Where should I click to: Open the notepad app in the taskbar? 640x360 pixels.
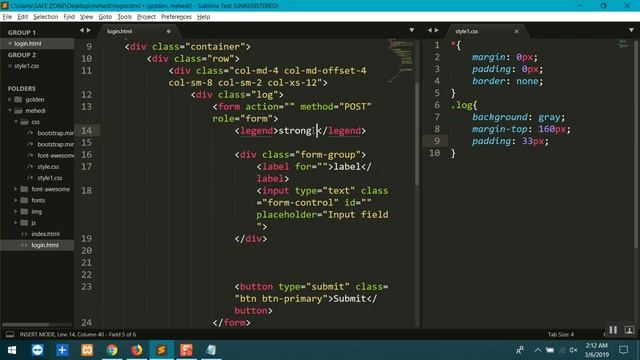pyautogui.click(x=211, y=350)
